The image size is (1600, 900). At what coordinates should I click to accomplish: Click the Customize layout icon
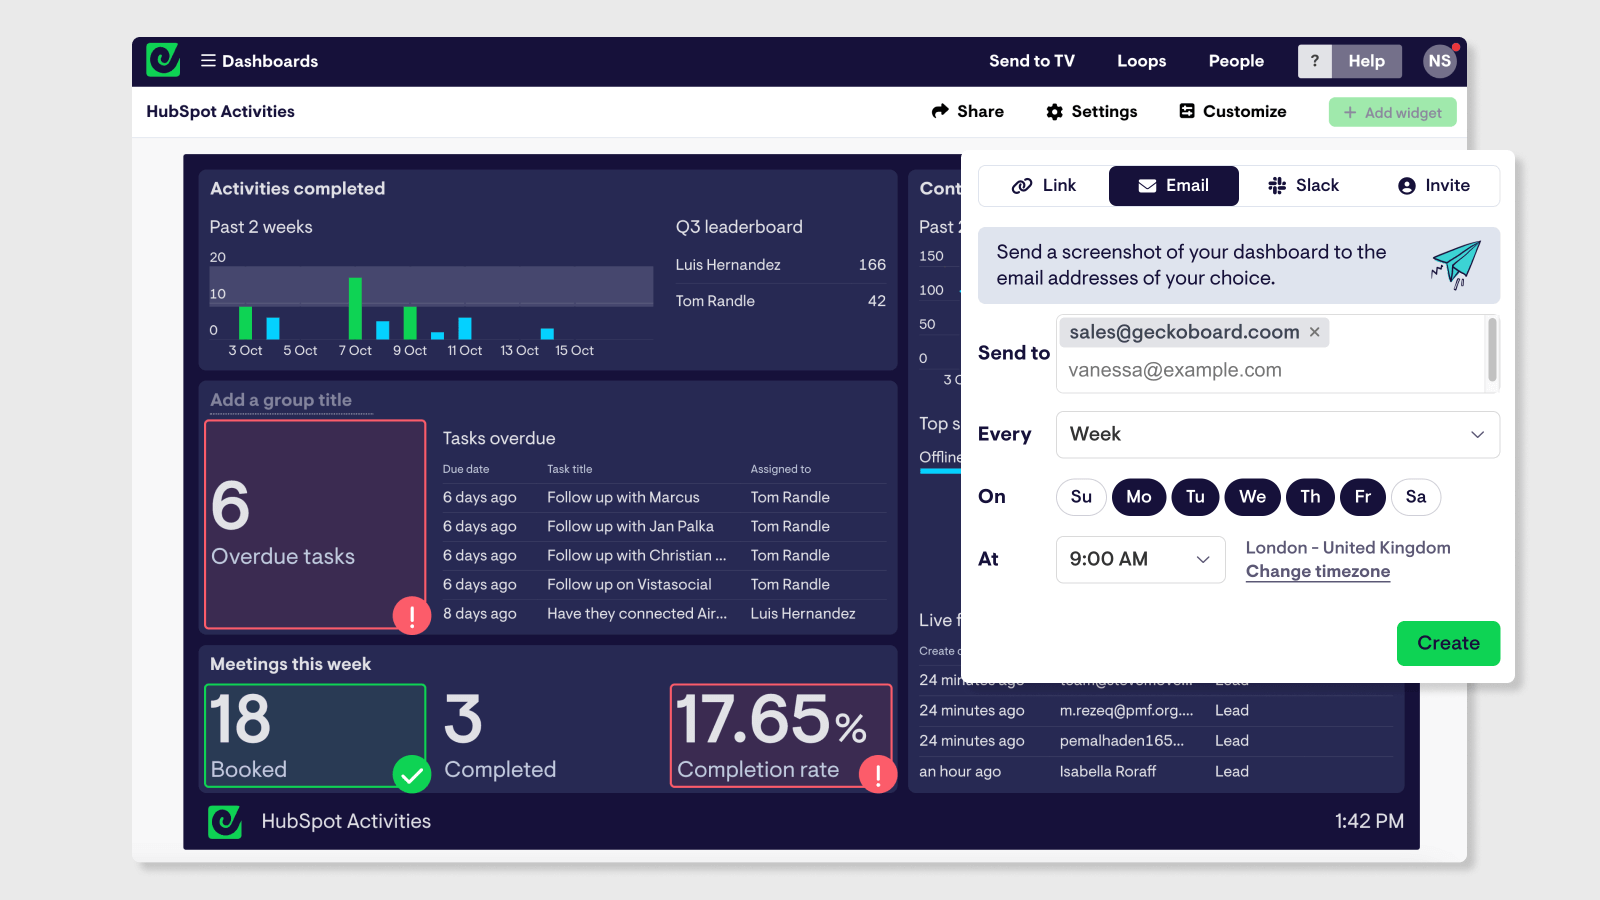(x=1187, y=111)
